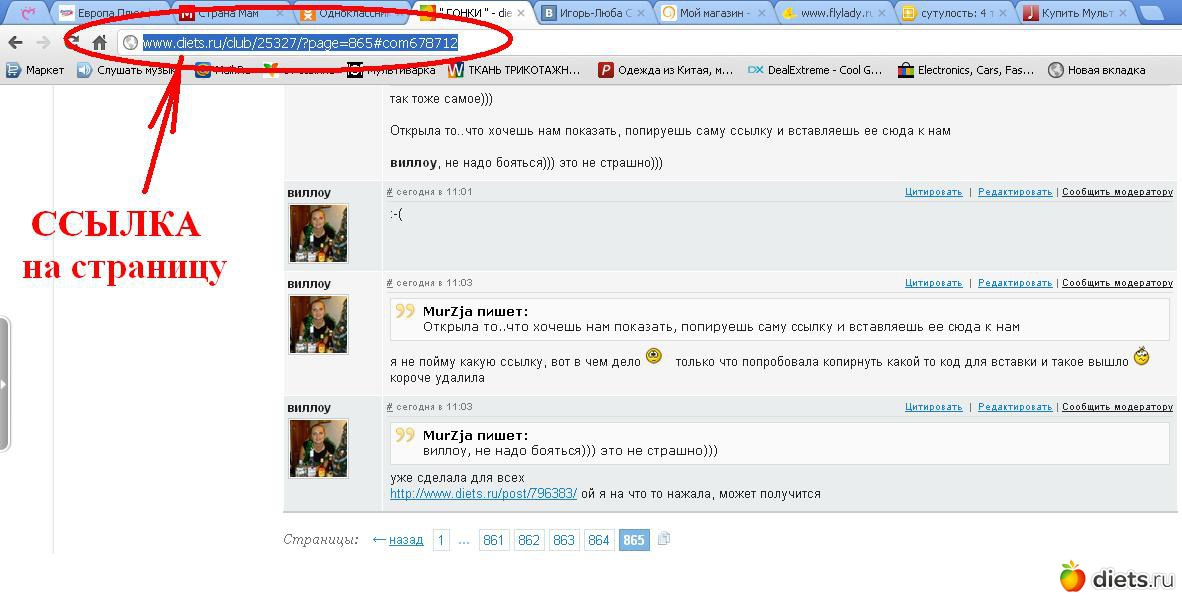Click the # permalink of the 11:01 post

[390, 192]
